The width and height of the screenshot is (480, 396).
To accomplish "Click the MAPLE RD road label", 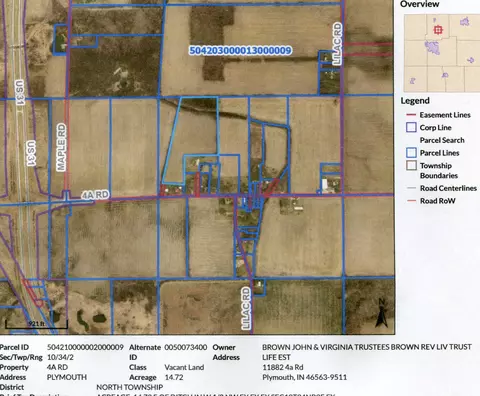I will (61, 147).
